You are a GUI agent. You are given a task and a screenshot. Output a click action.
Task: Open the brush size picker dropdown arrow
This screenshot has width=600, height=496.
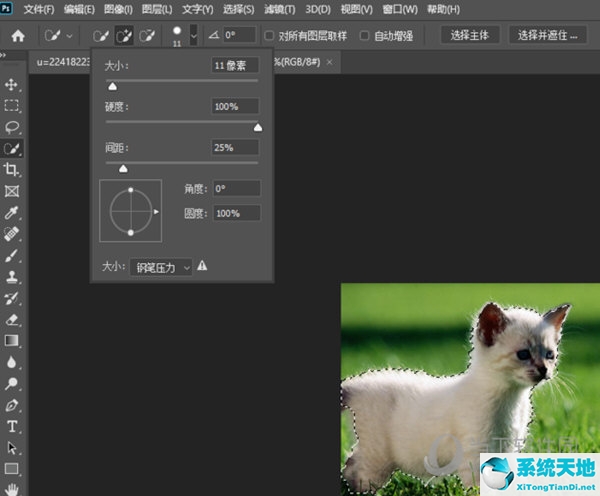click(x=193, y=35)
